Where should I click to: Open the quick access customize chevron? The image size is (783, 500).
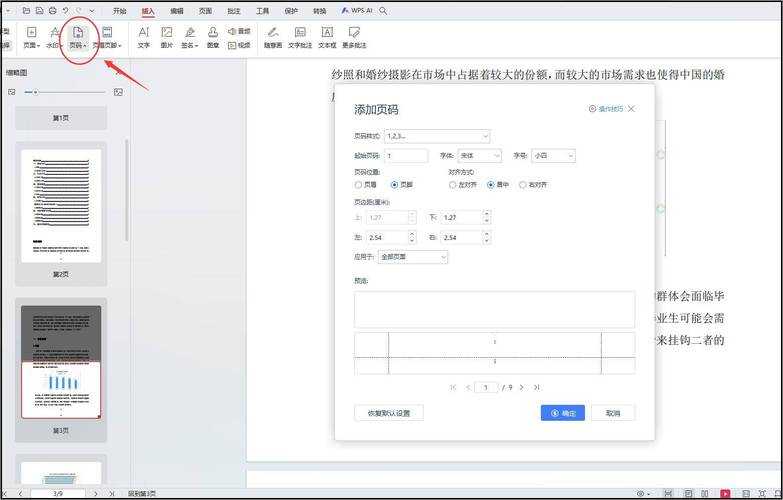tap(92, 10)
